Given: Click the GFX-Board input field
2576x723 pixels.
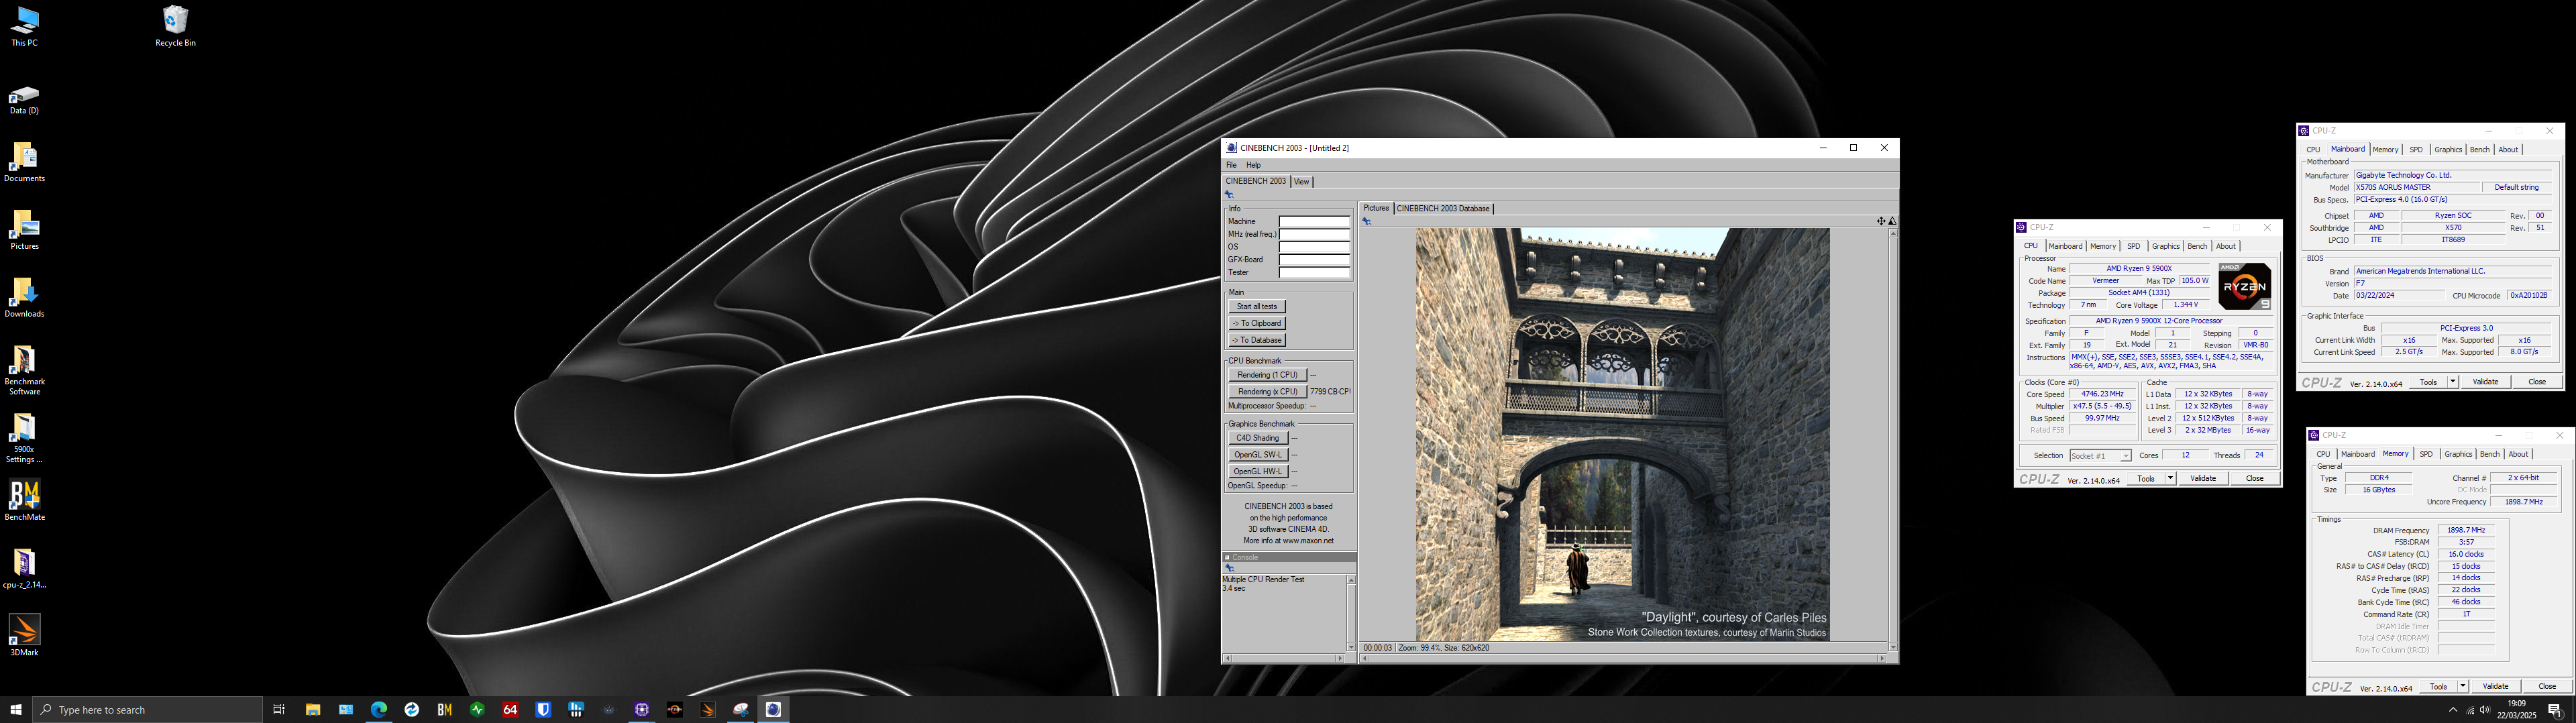Looking at the screenshot, I should coord(1314,260).
